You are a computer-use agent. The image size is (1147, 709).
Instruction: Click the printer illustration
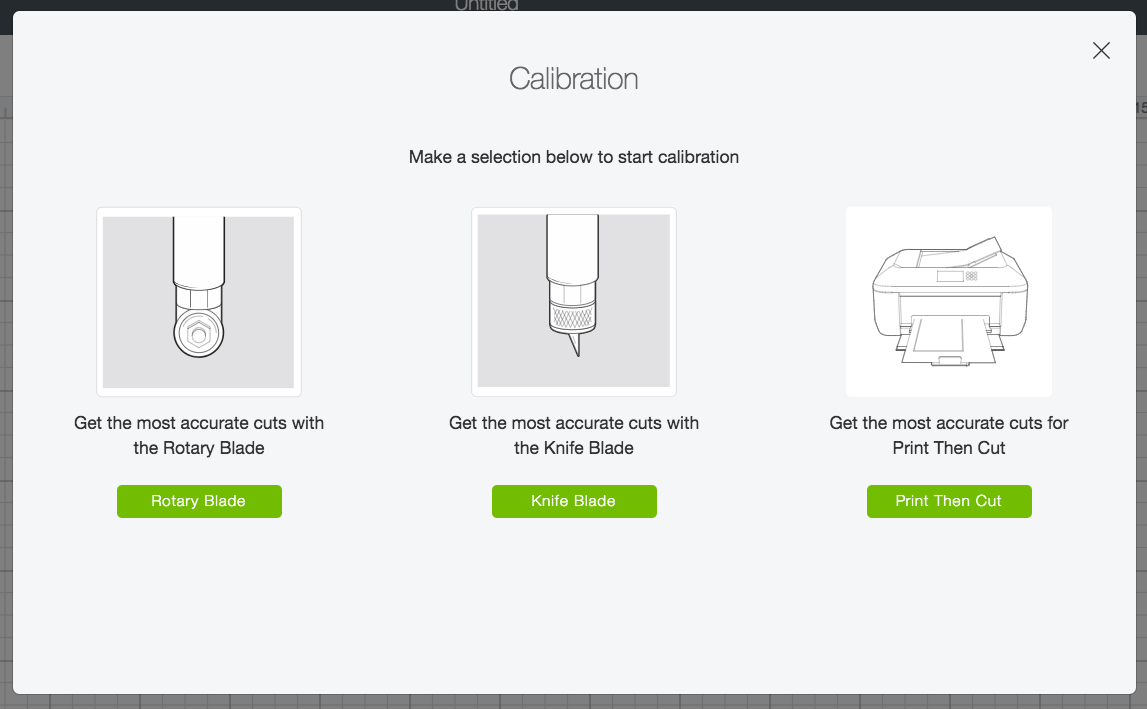(948, 301)
